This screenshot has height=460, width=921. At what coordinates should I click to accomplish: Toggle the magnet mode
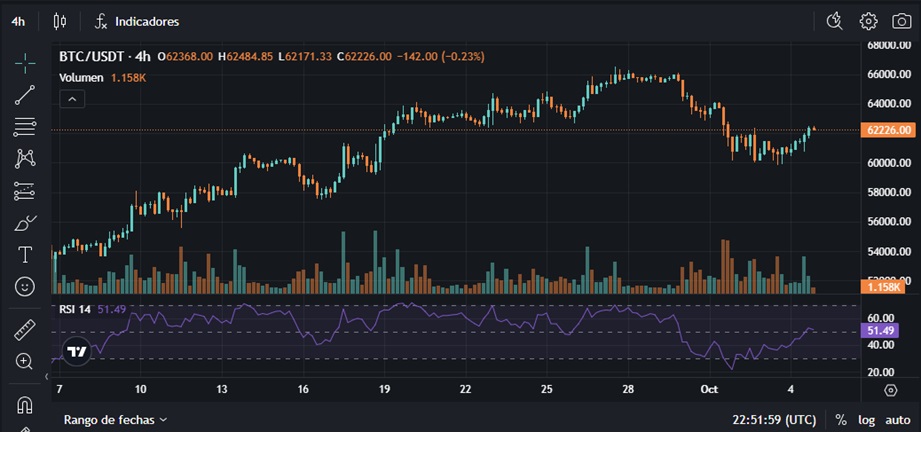25,405
